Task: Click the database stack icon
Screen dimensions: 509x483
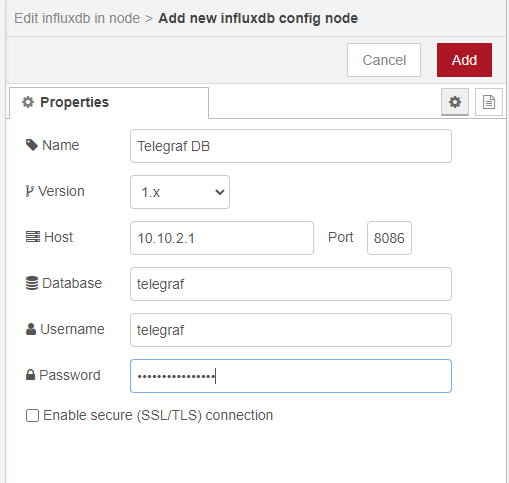Action: click(x=32, y=283)
